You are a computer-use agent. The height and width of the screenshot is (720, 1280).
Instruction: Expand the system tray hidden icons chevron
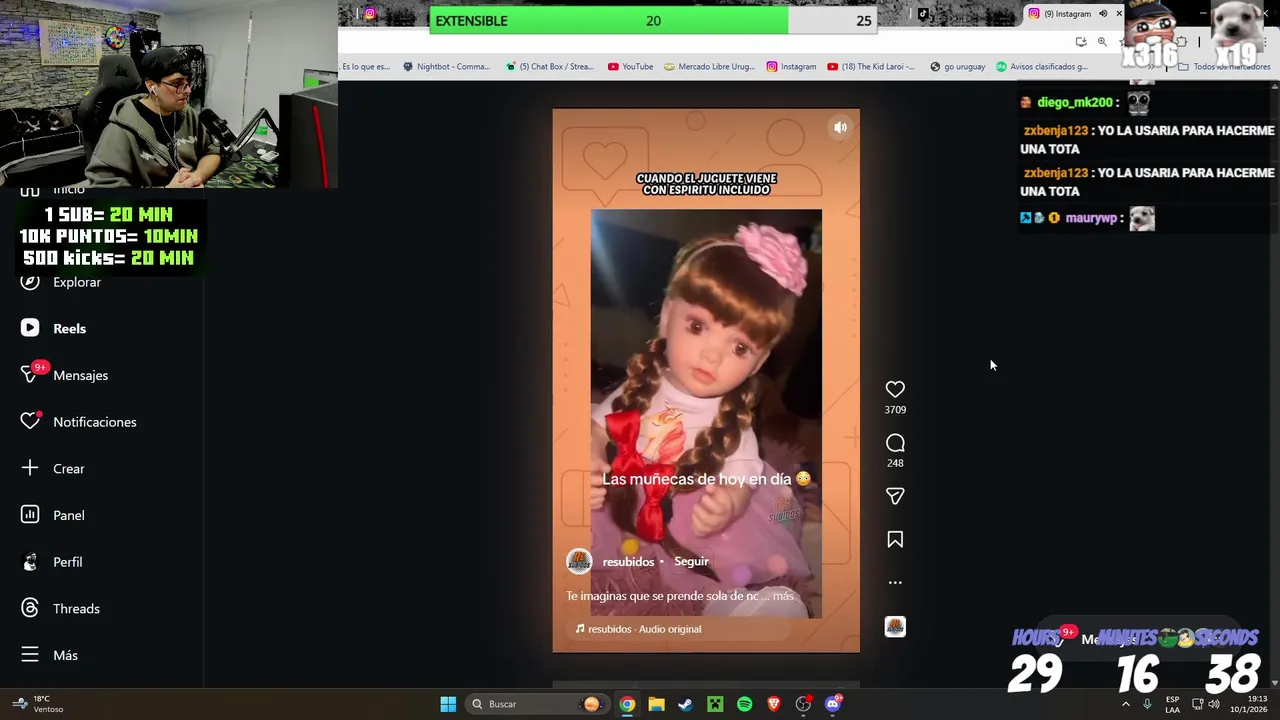pyautogui.click(x=1125, y=704)
